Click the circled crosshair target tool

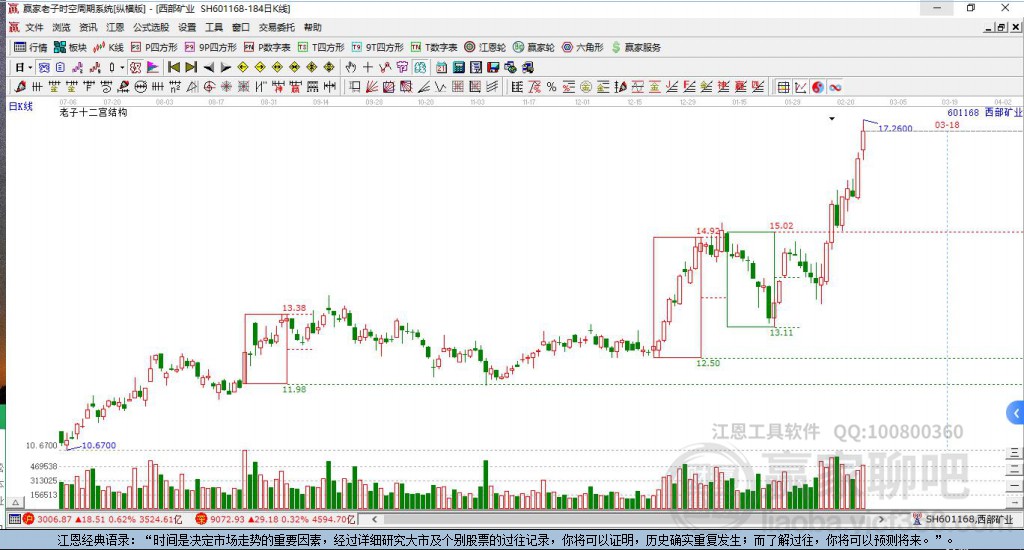(x=209, y=87)
